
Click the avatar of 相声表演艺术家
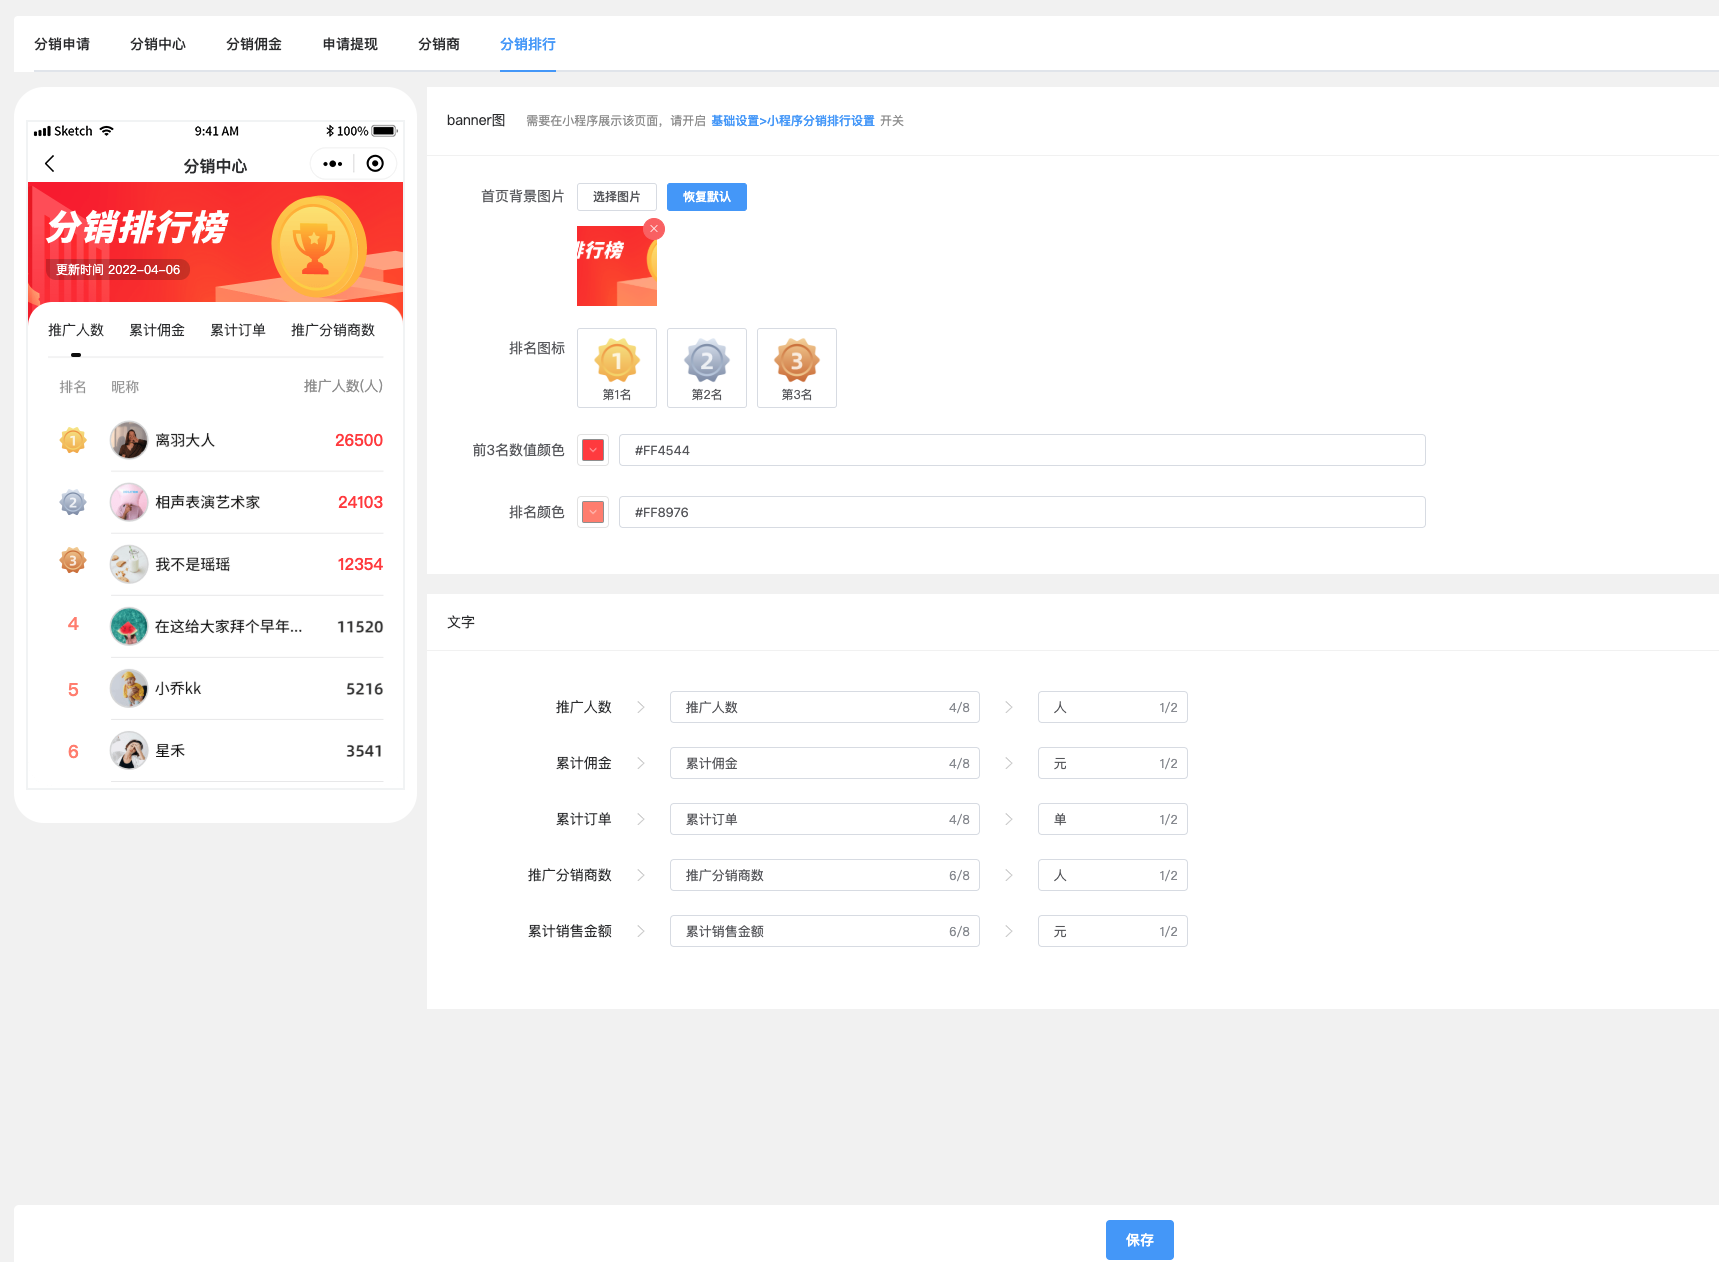(x=129, y=502)
